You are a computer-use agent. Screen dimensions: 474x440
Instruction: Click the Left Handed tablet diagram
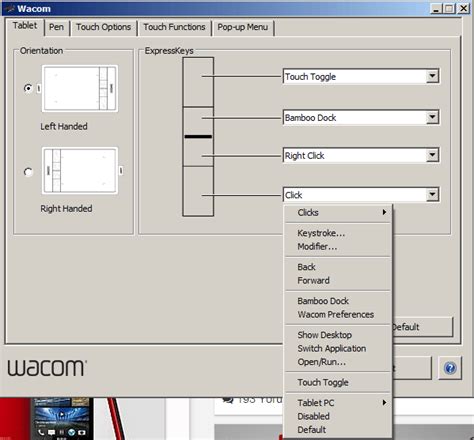[80, 88]
